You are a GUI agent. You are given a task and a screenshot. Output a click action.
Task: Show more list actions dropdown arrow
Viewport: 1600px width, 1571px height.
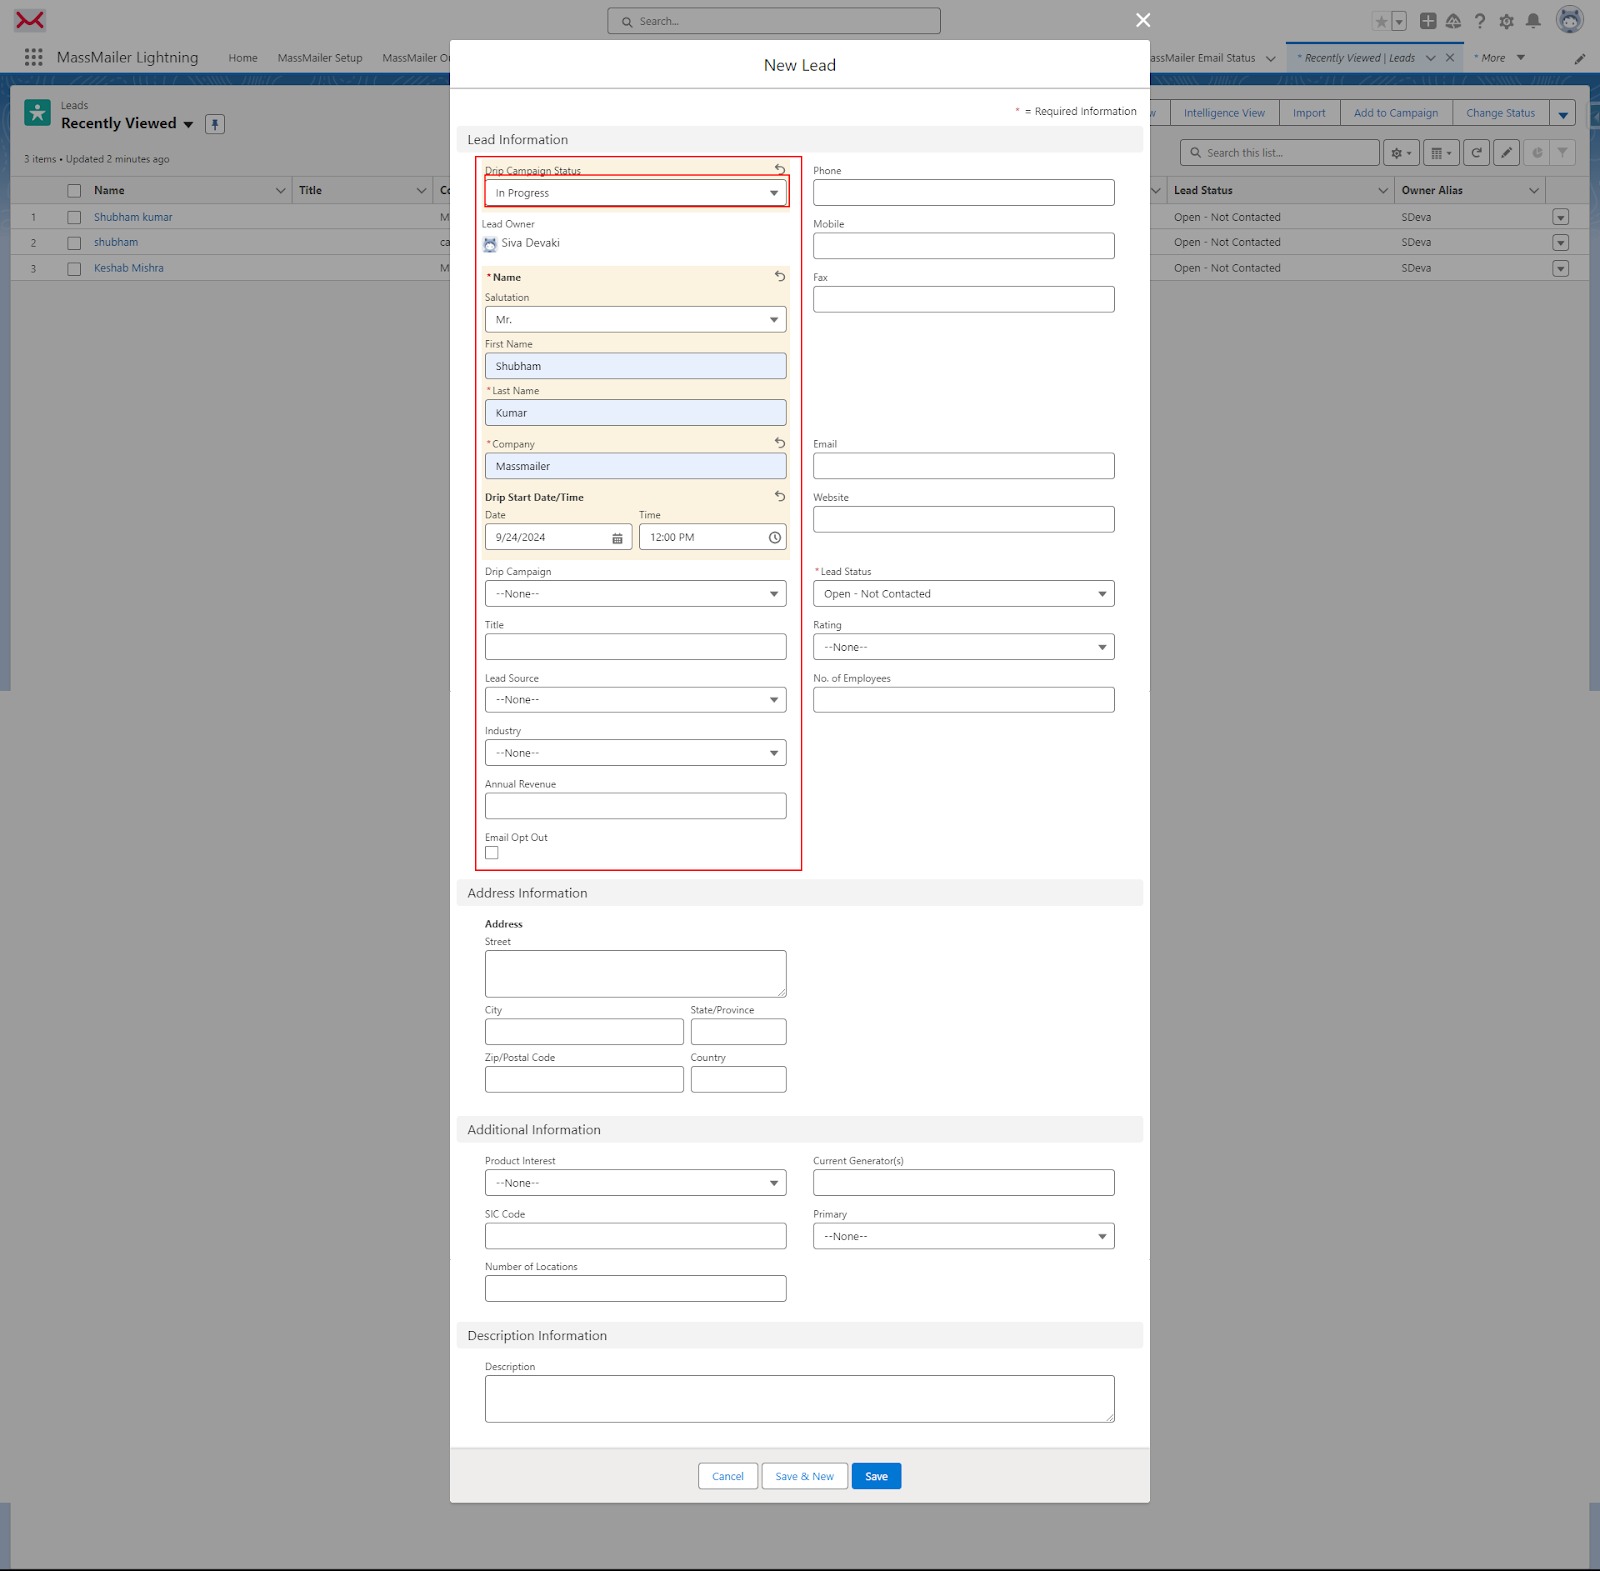pos(1563,113)
